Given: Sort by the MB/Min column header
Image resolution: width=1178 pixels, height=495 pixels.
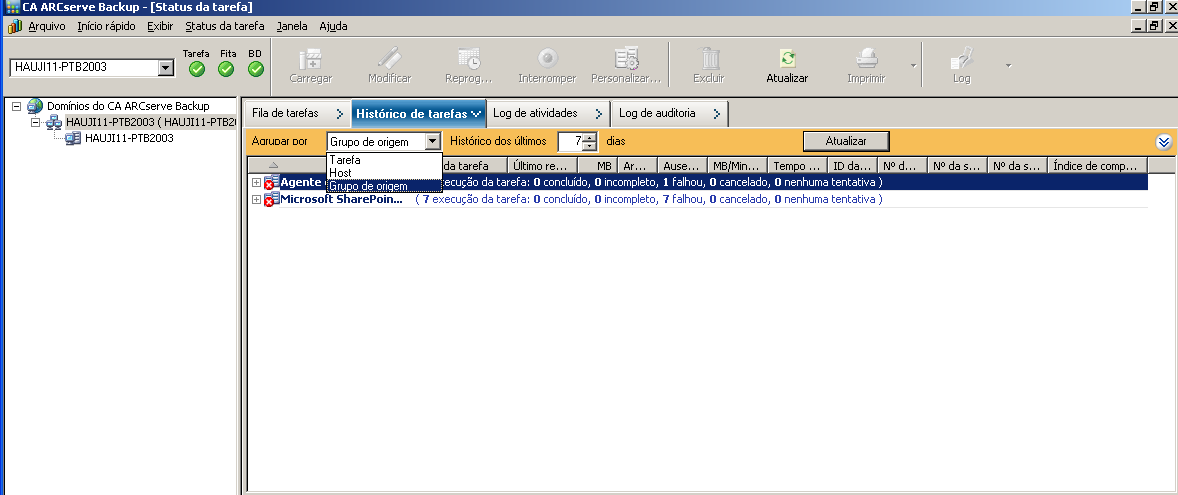Looking at the screenshot, I should point(738,165).
